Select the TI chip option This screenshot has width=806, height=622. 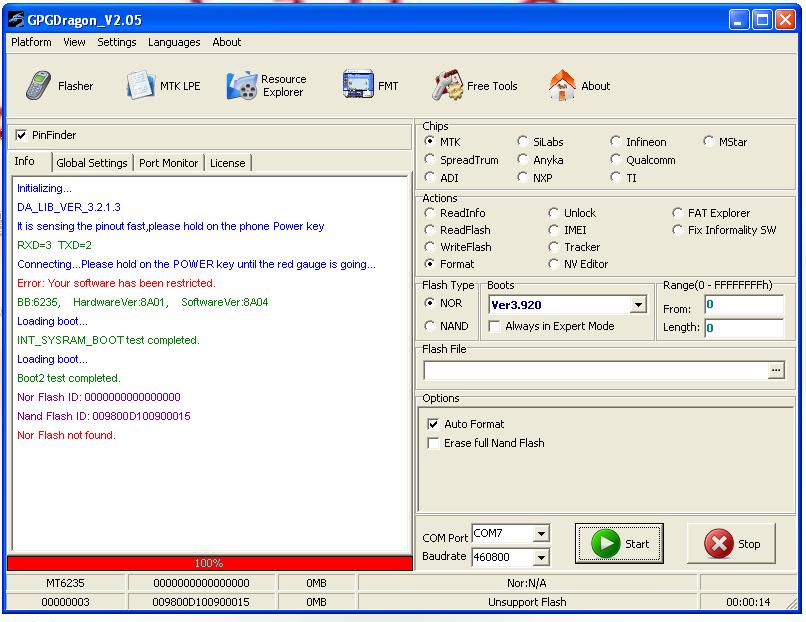[615, 177]
